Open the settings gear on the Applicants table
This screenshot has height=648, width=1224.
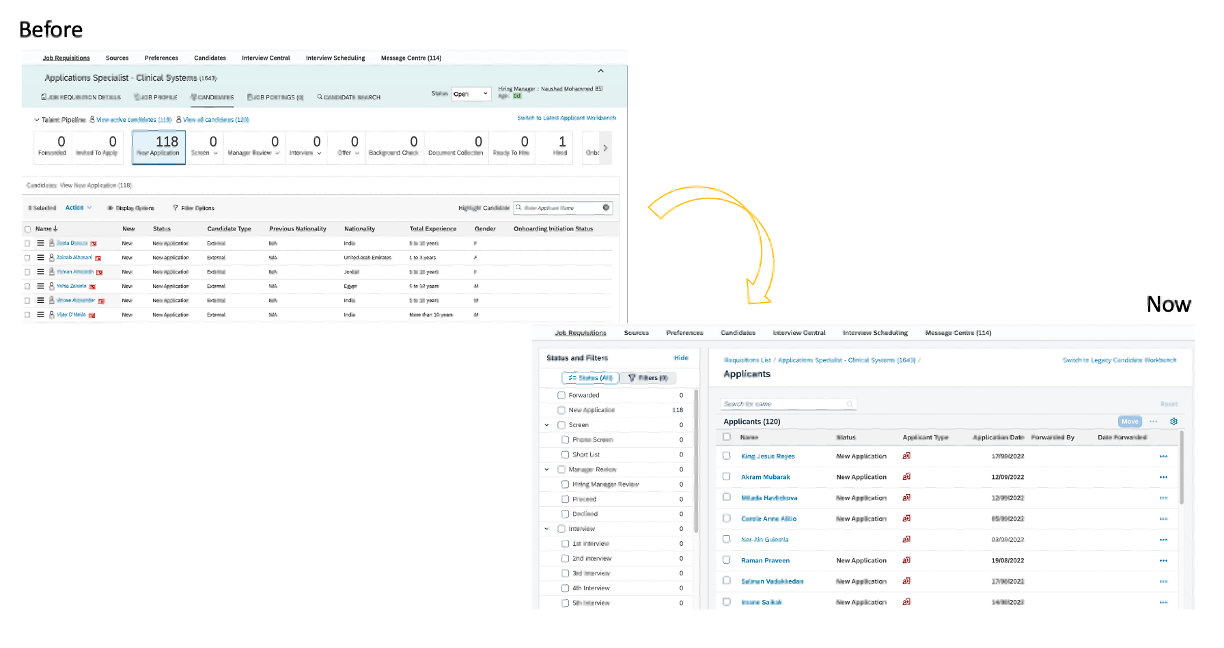tap(1173, 421)
